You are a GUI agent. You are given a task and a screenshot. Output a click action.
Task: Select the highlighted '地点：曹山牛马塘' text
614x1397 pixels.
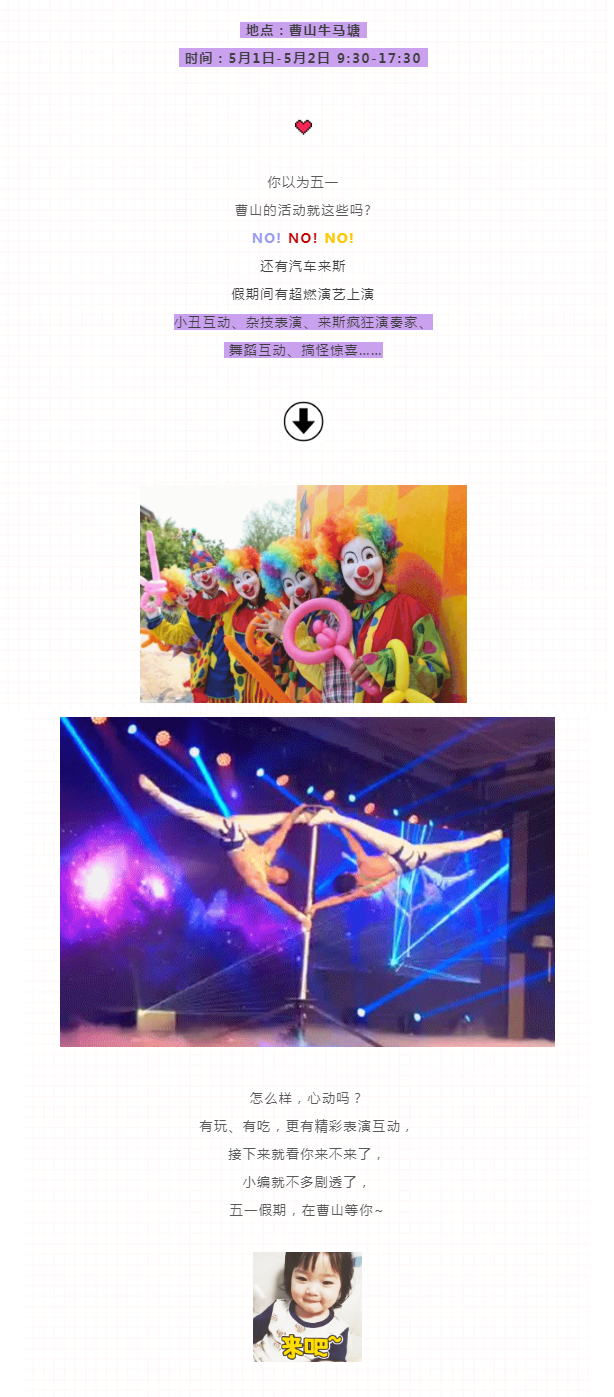303,30
